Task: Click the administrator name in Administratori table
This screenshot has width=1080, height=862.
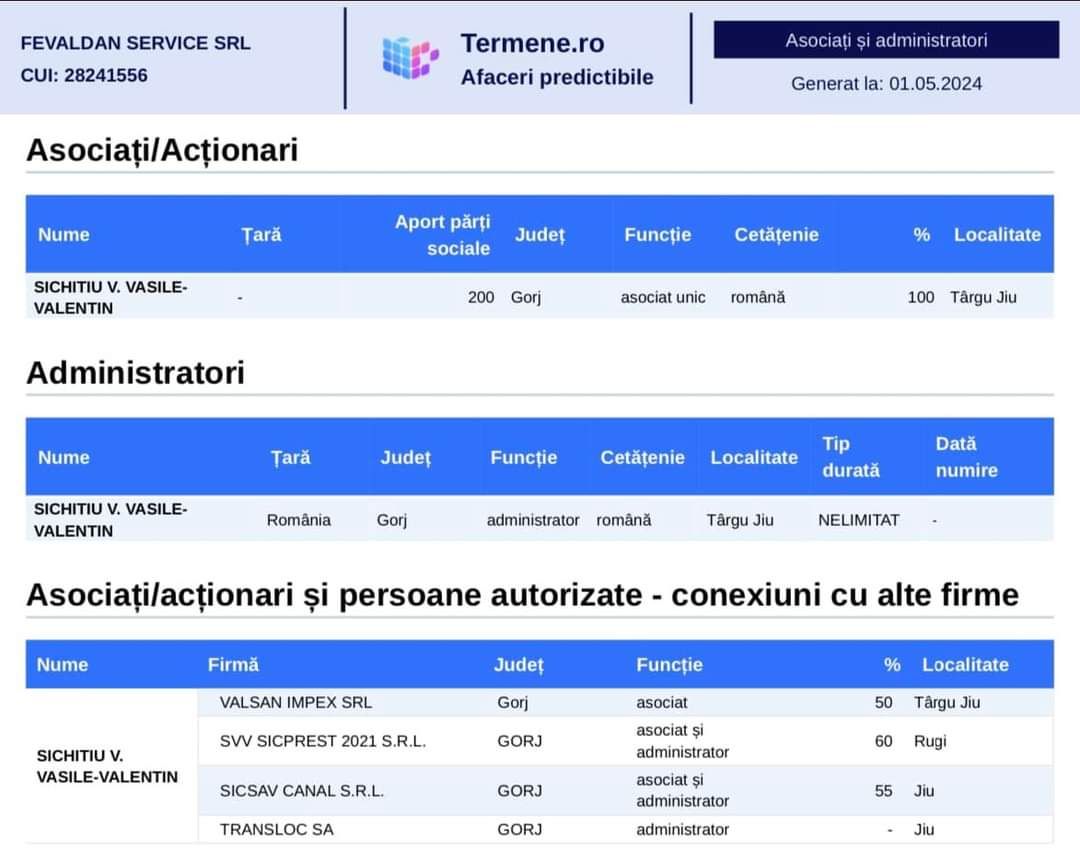Action: pyautogui.click(x=110, y=520)
